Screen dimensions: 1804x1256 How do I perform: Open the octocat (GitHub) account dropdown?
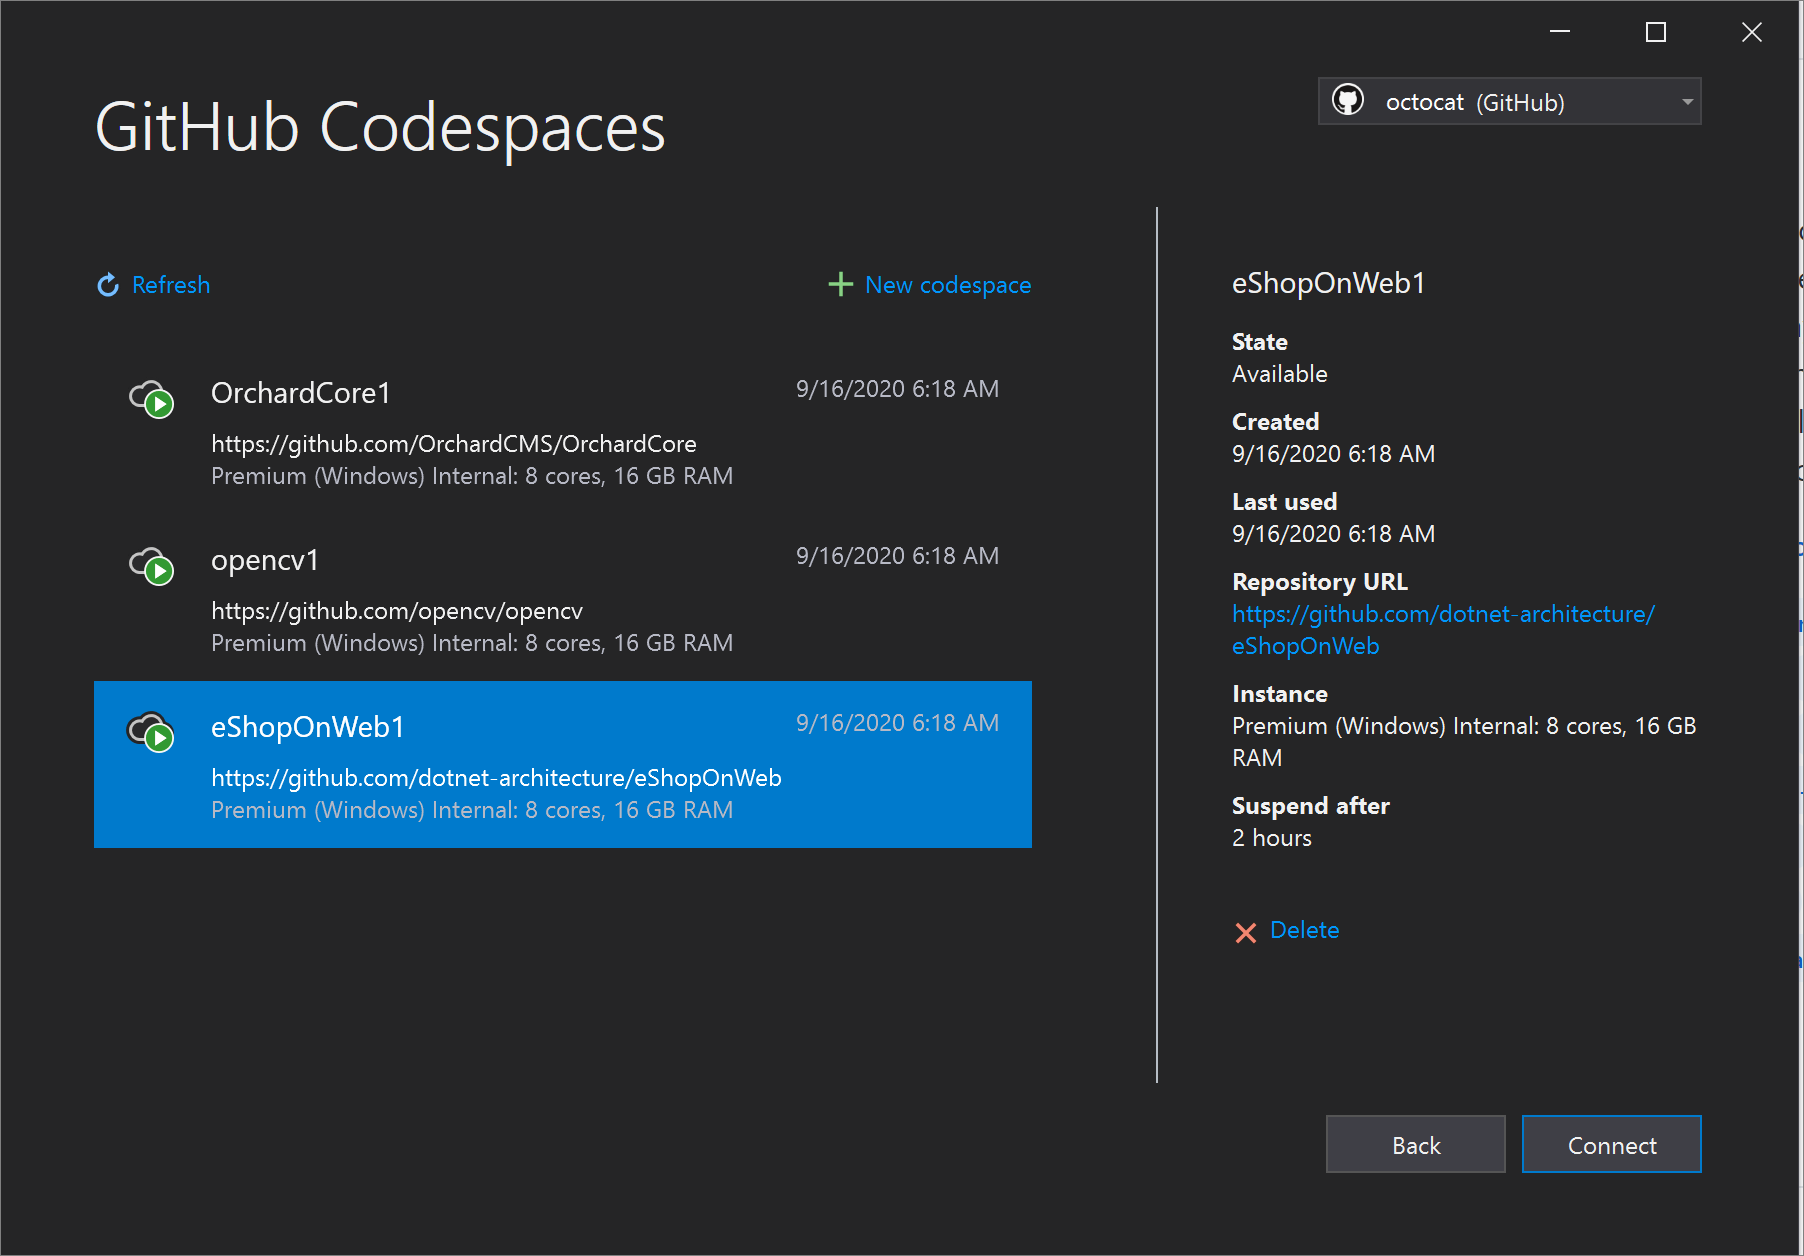click(1685, 101)
